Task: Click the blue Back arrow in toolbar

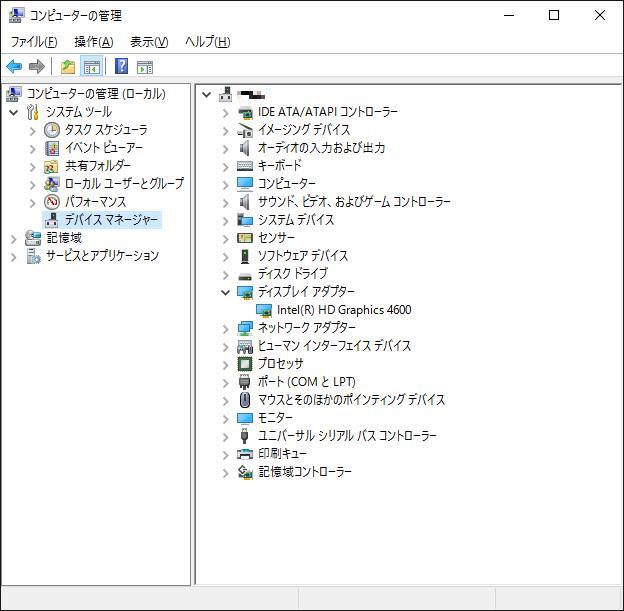Action: (x=14, y=66)
